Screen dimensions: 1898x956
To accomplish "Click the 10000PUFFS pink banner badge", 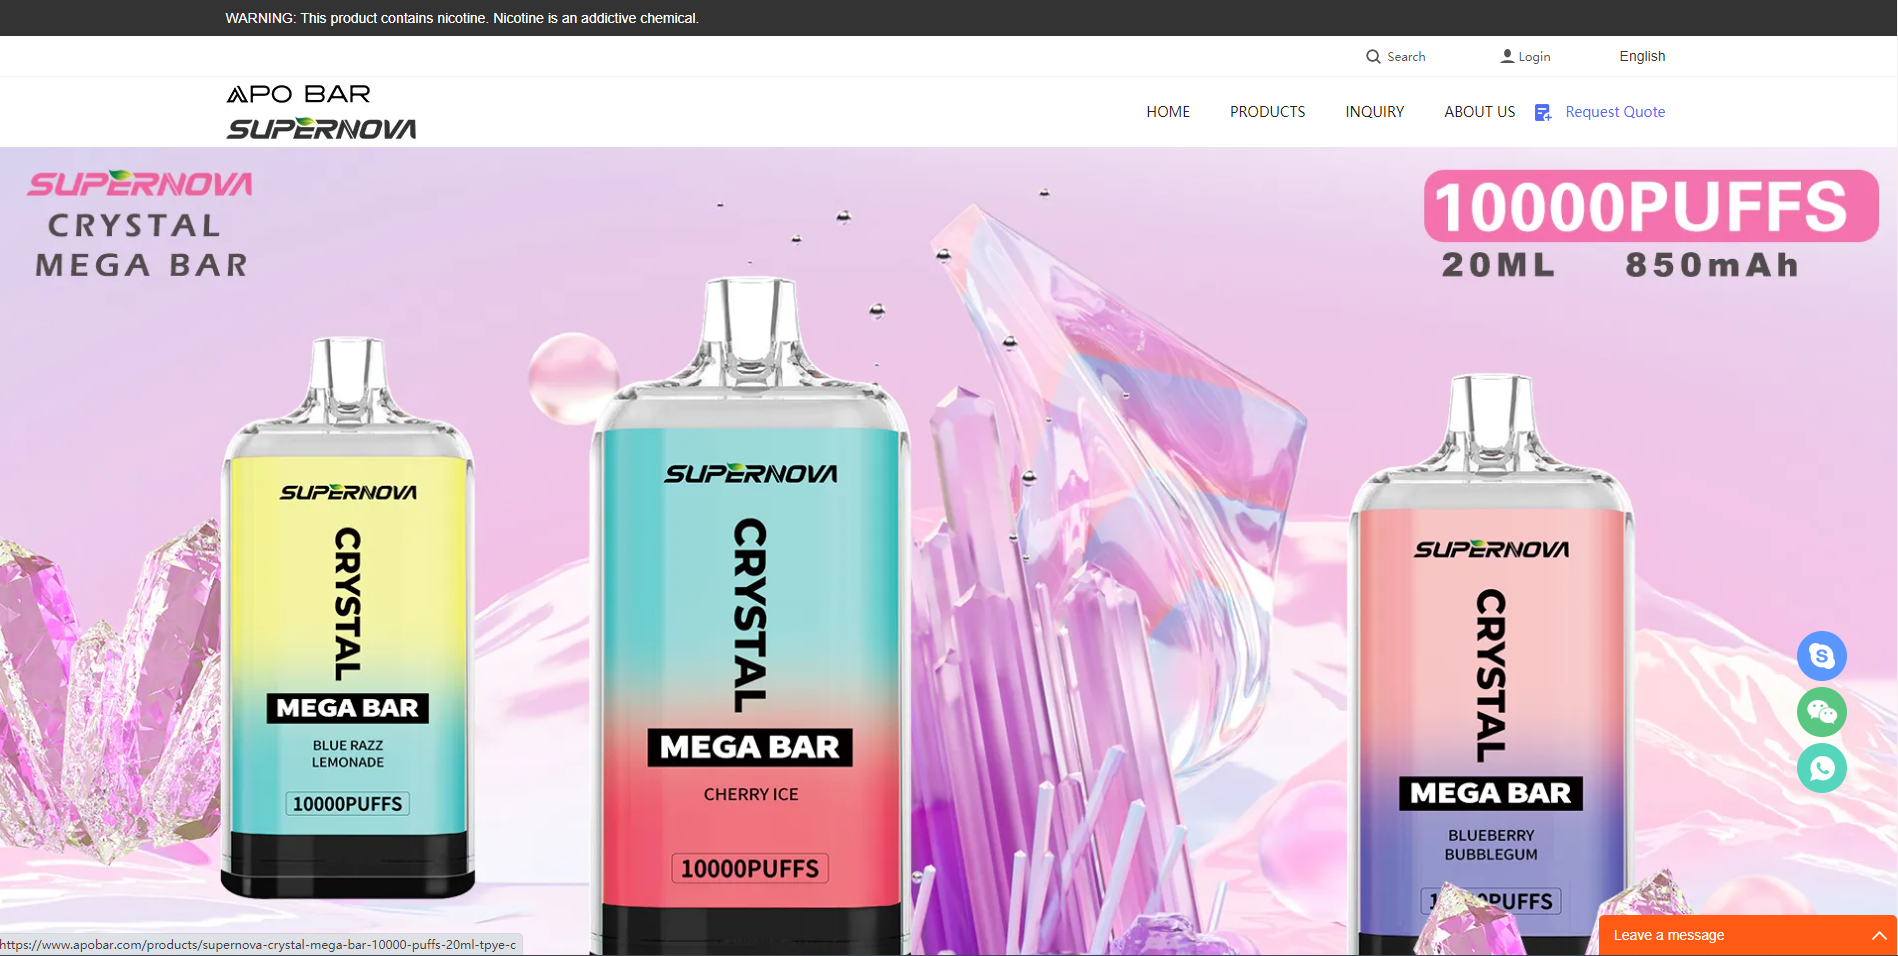I will (1650, 206).
